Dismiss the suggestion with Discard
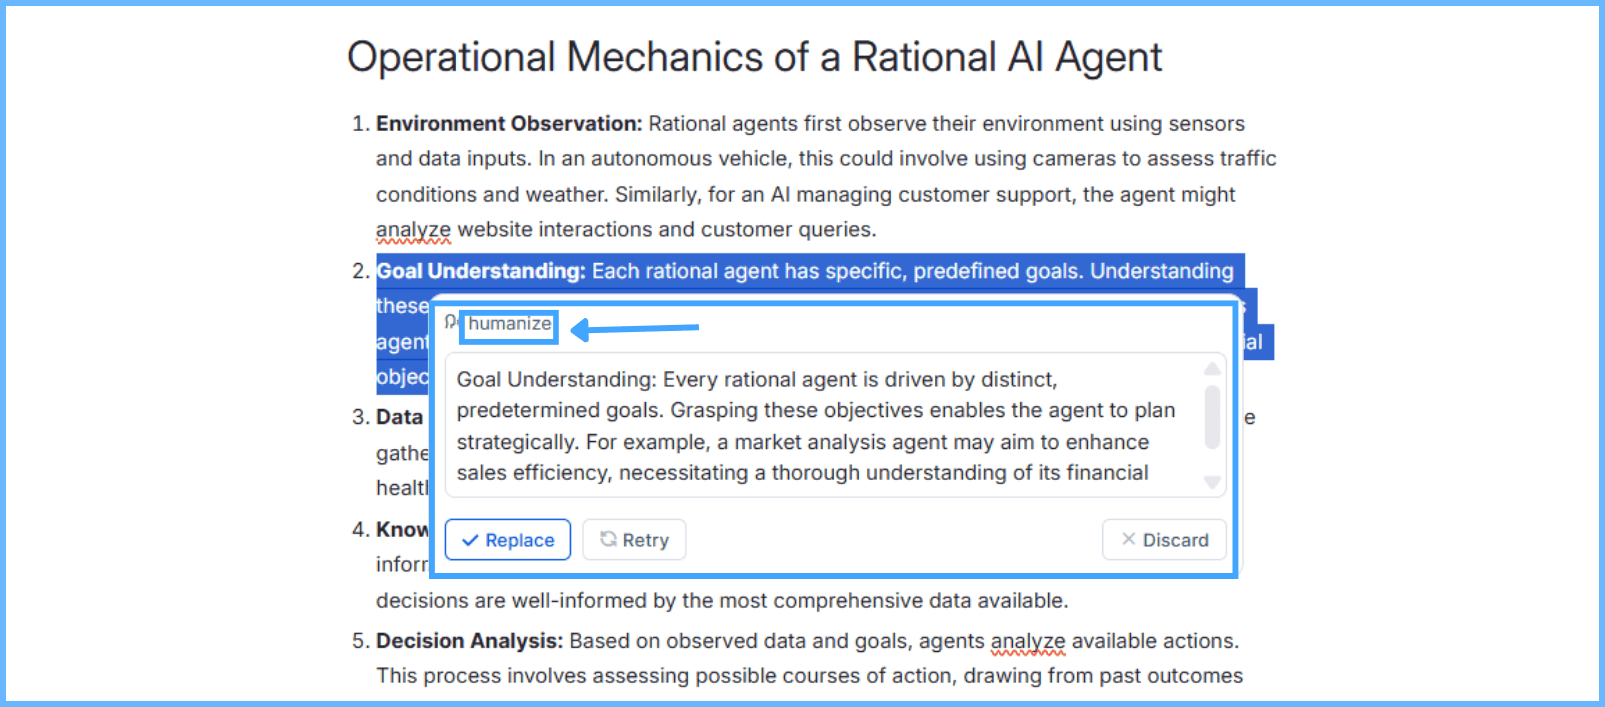 (x=1164, y=540)
